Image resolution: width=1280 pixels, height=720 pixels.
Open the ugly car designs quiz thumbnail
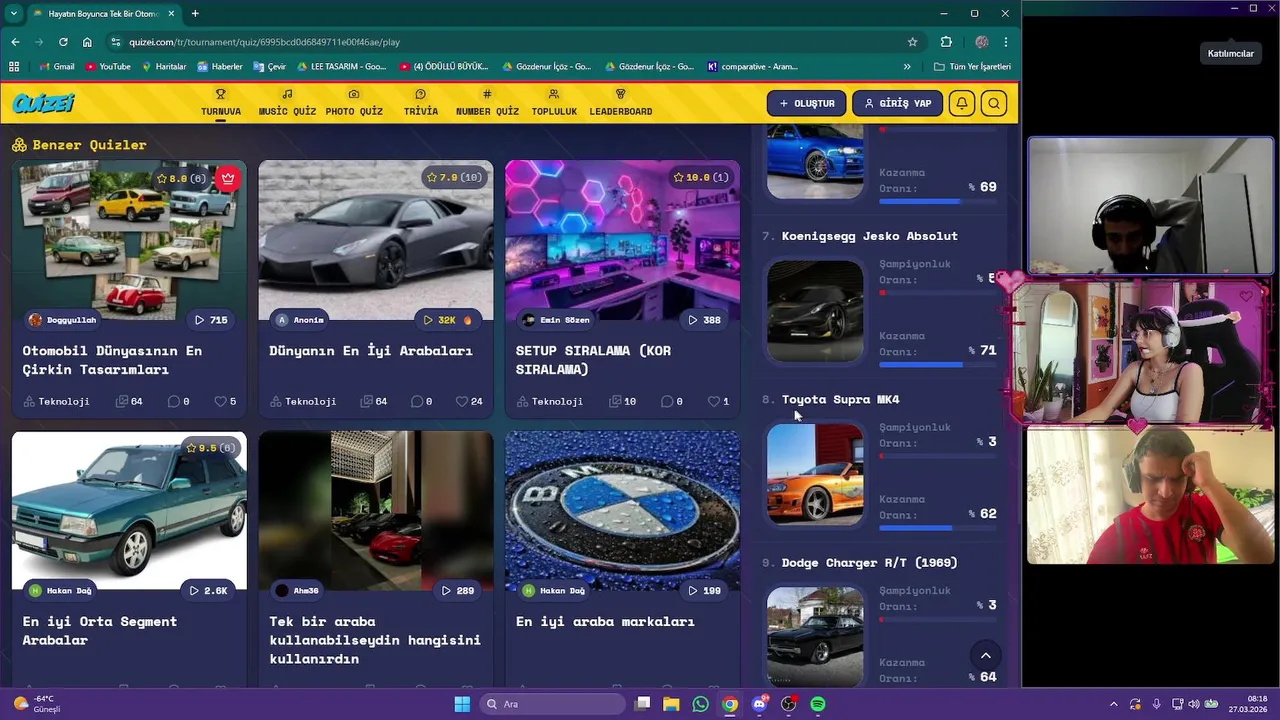[129, 240]
